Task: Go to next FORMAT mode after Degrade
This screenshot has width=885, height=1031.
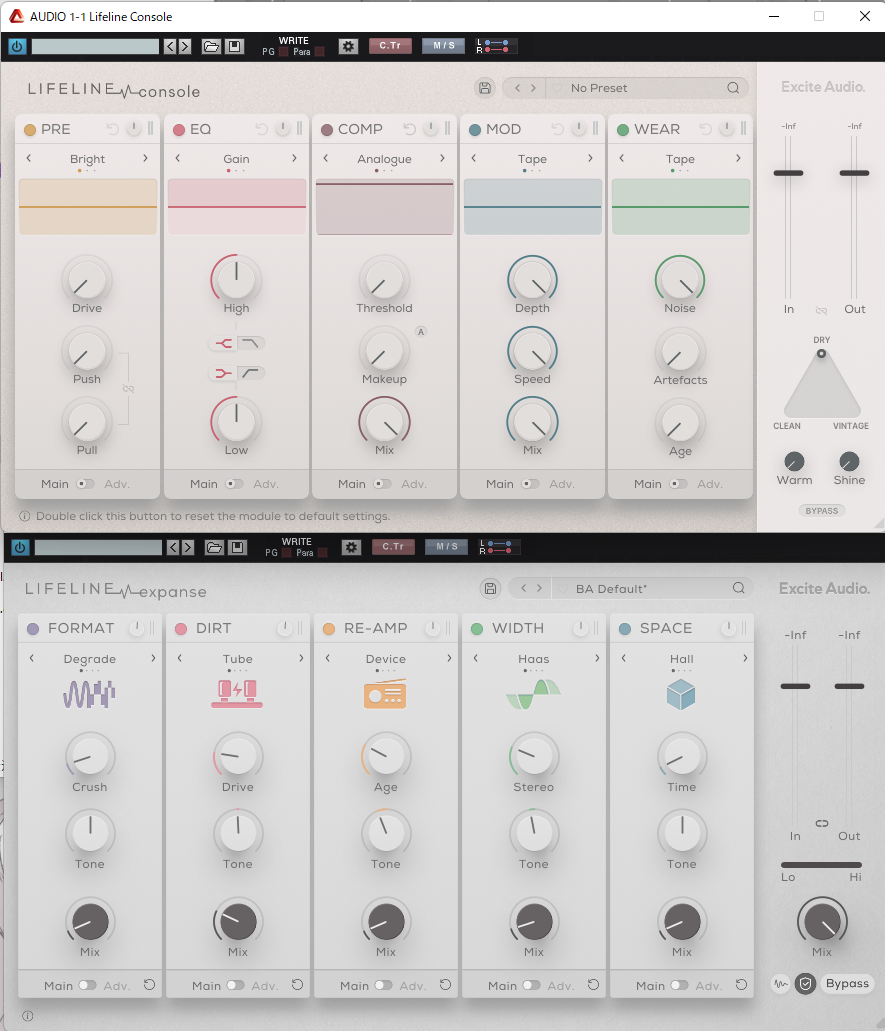Action: [x=153, y=658]
